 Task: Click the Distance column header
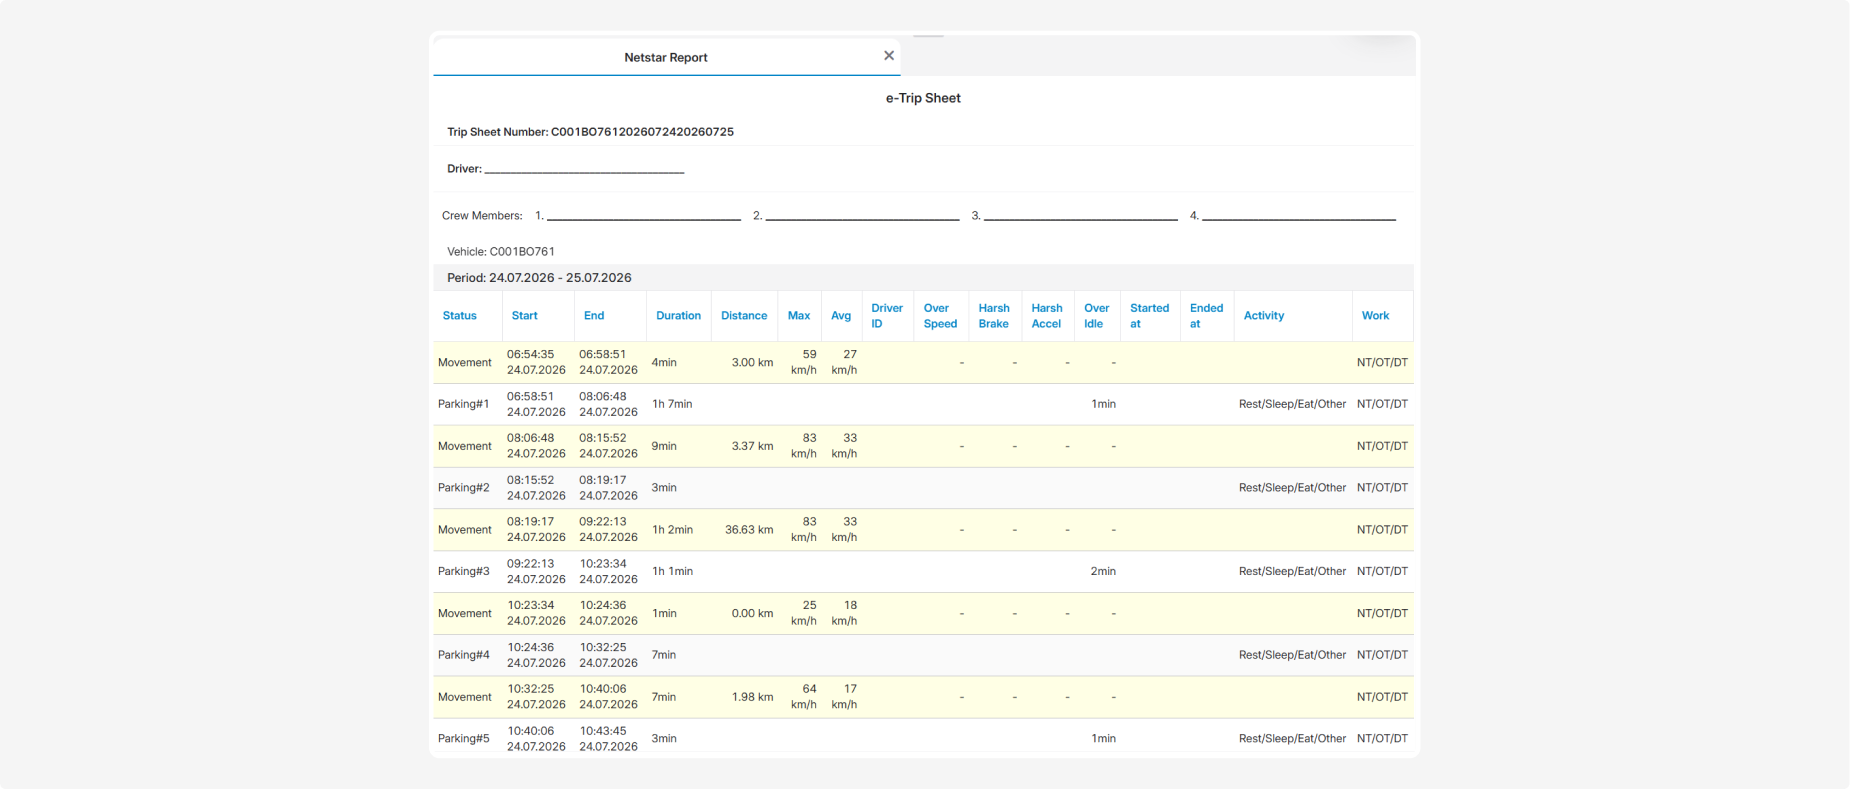pyautogui.click(x=744, y=316)
